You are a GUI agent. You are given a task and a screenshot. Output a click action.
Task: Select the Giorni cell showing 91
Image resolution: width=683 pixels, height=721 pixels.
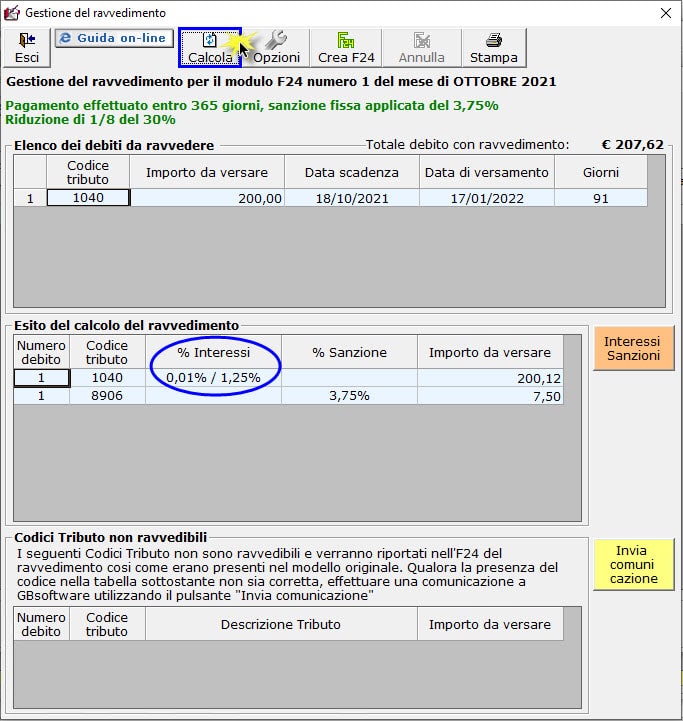pyautogui.click(x=601, y=198)
